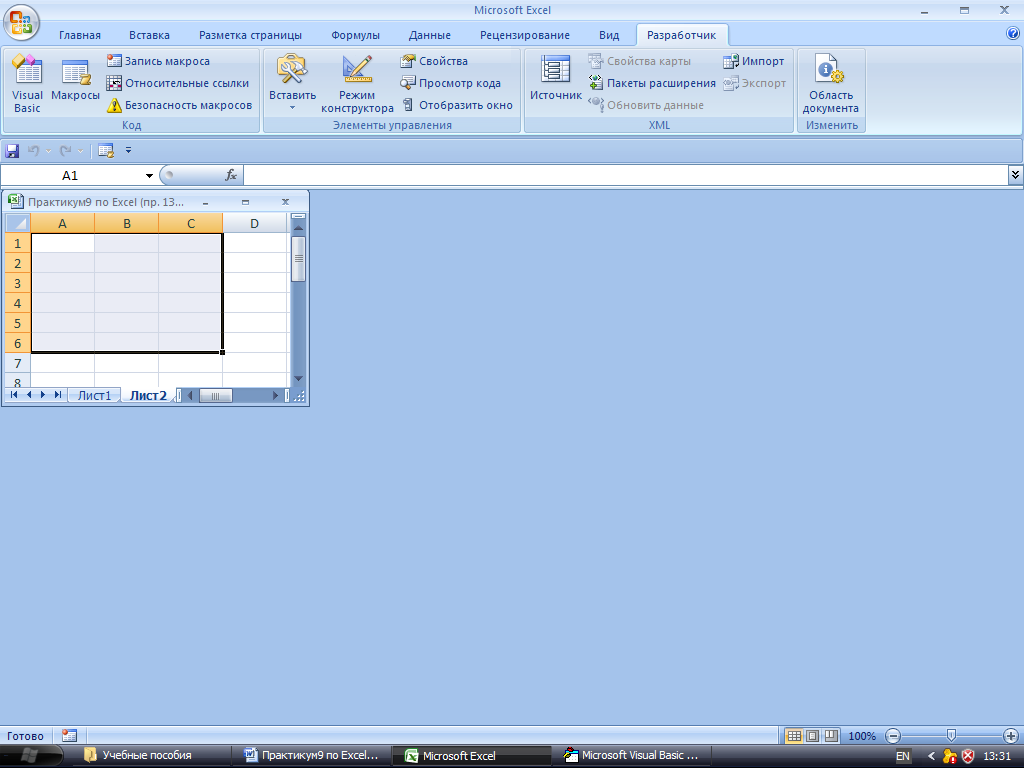Expand the formula bar

coord(1015,174)
